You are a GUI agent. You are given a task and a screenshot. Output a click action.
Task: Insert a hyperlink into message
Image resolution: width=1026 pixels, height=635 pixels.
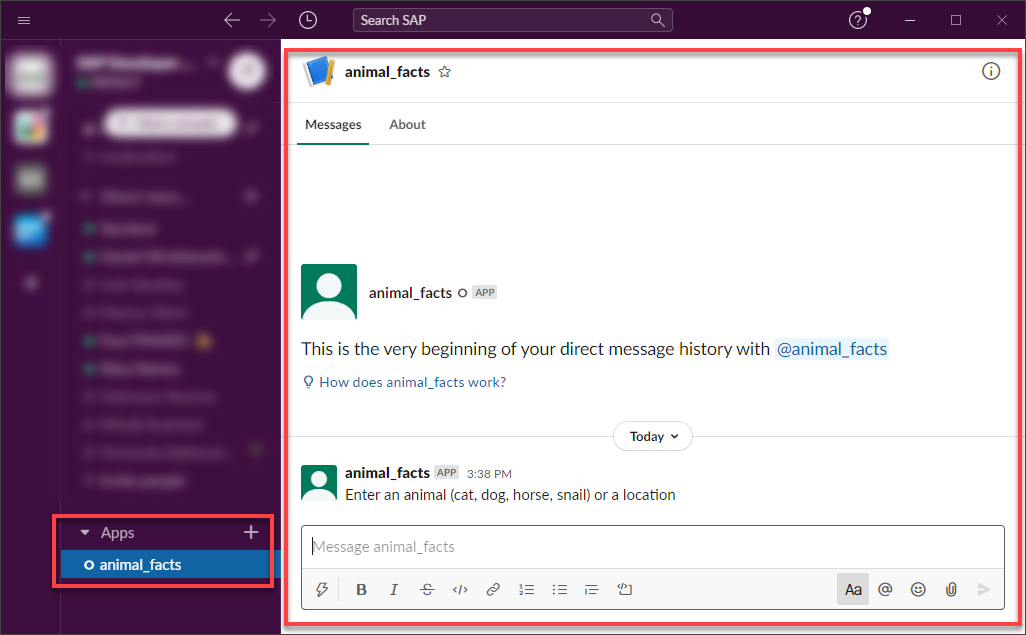pyautogui.click(x=493, y=589)
